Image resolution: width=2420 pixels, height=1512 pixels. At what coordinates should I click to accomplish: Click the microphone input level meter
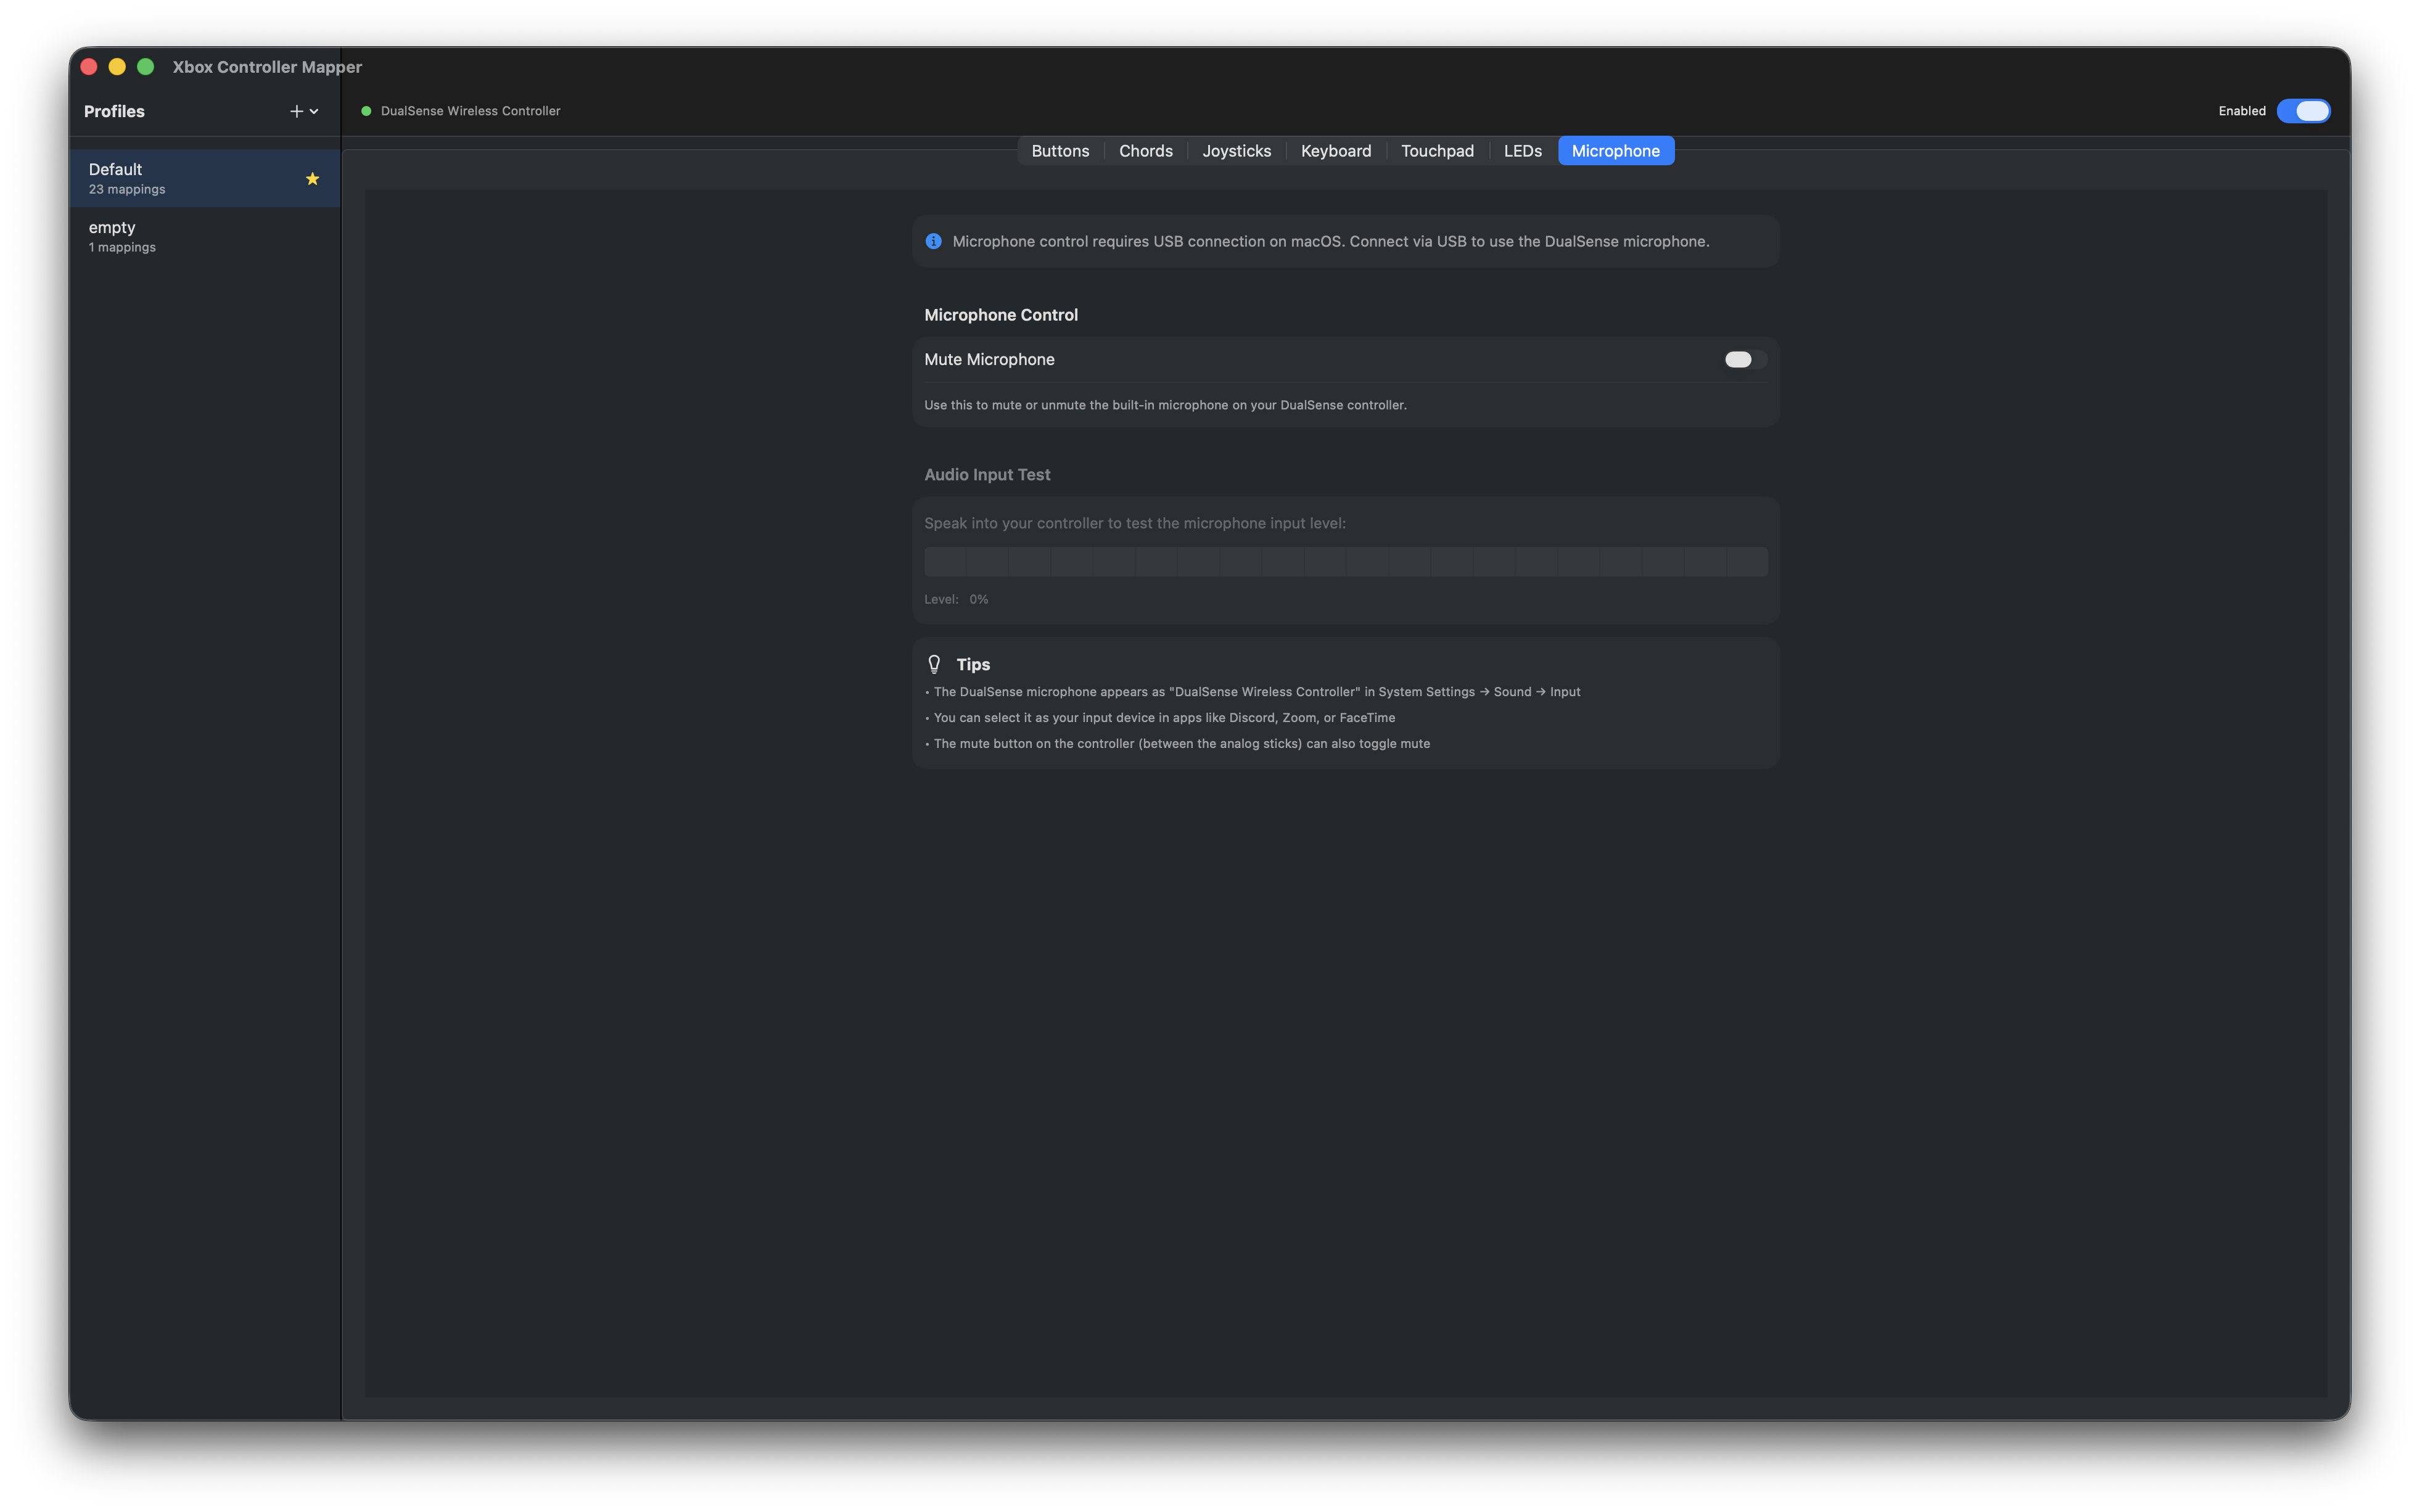[1345, 561]
